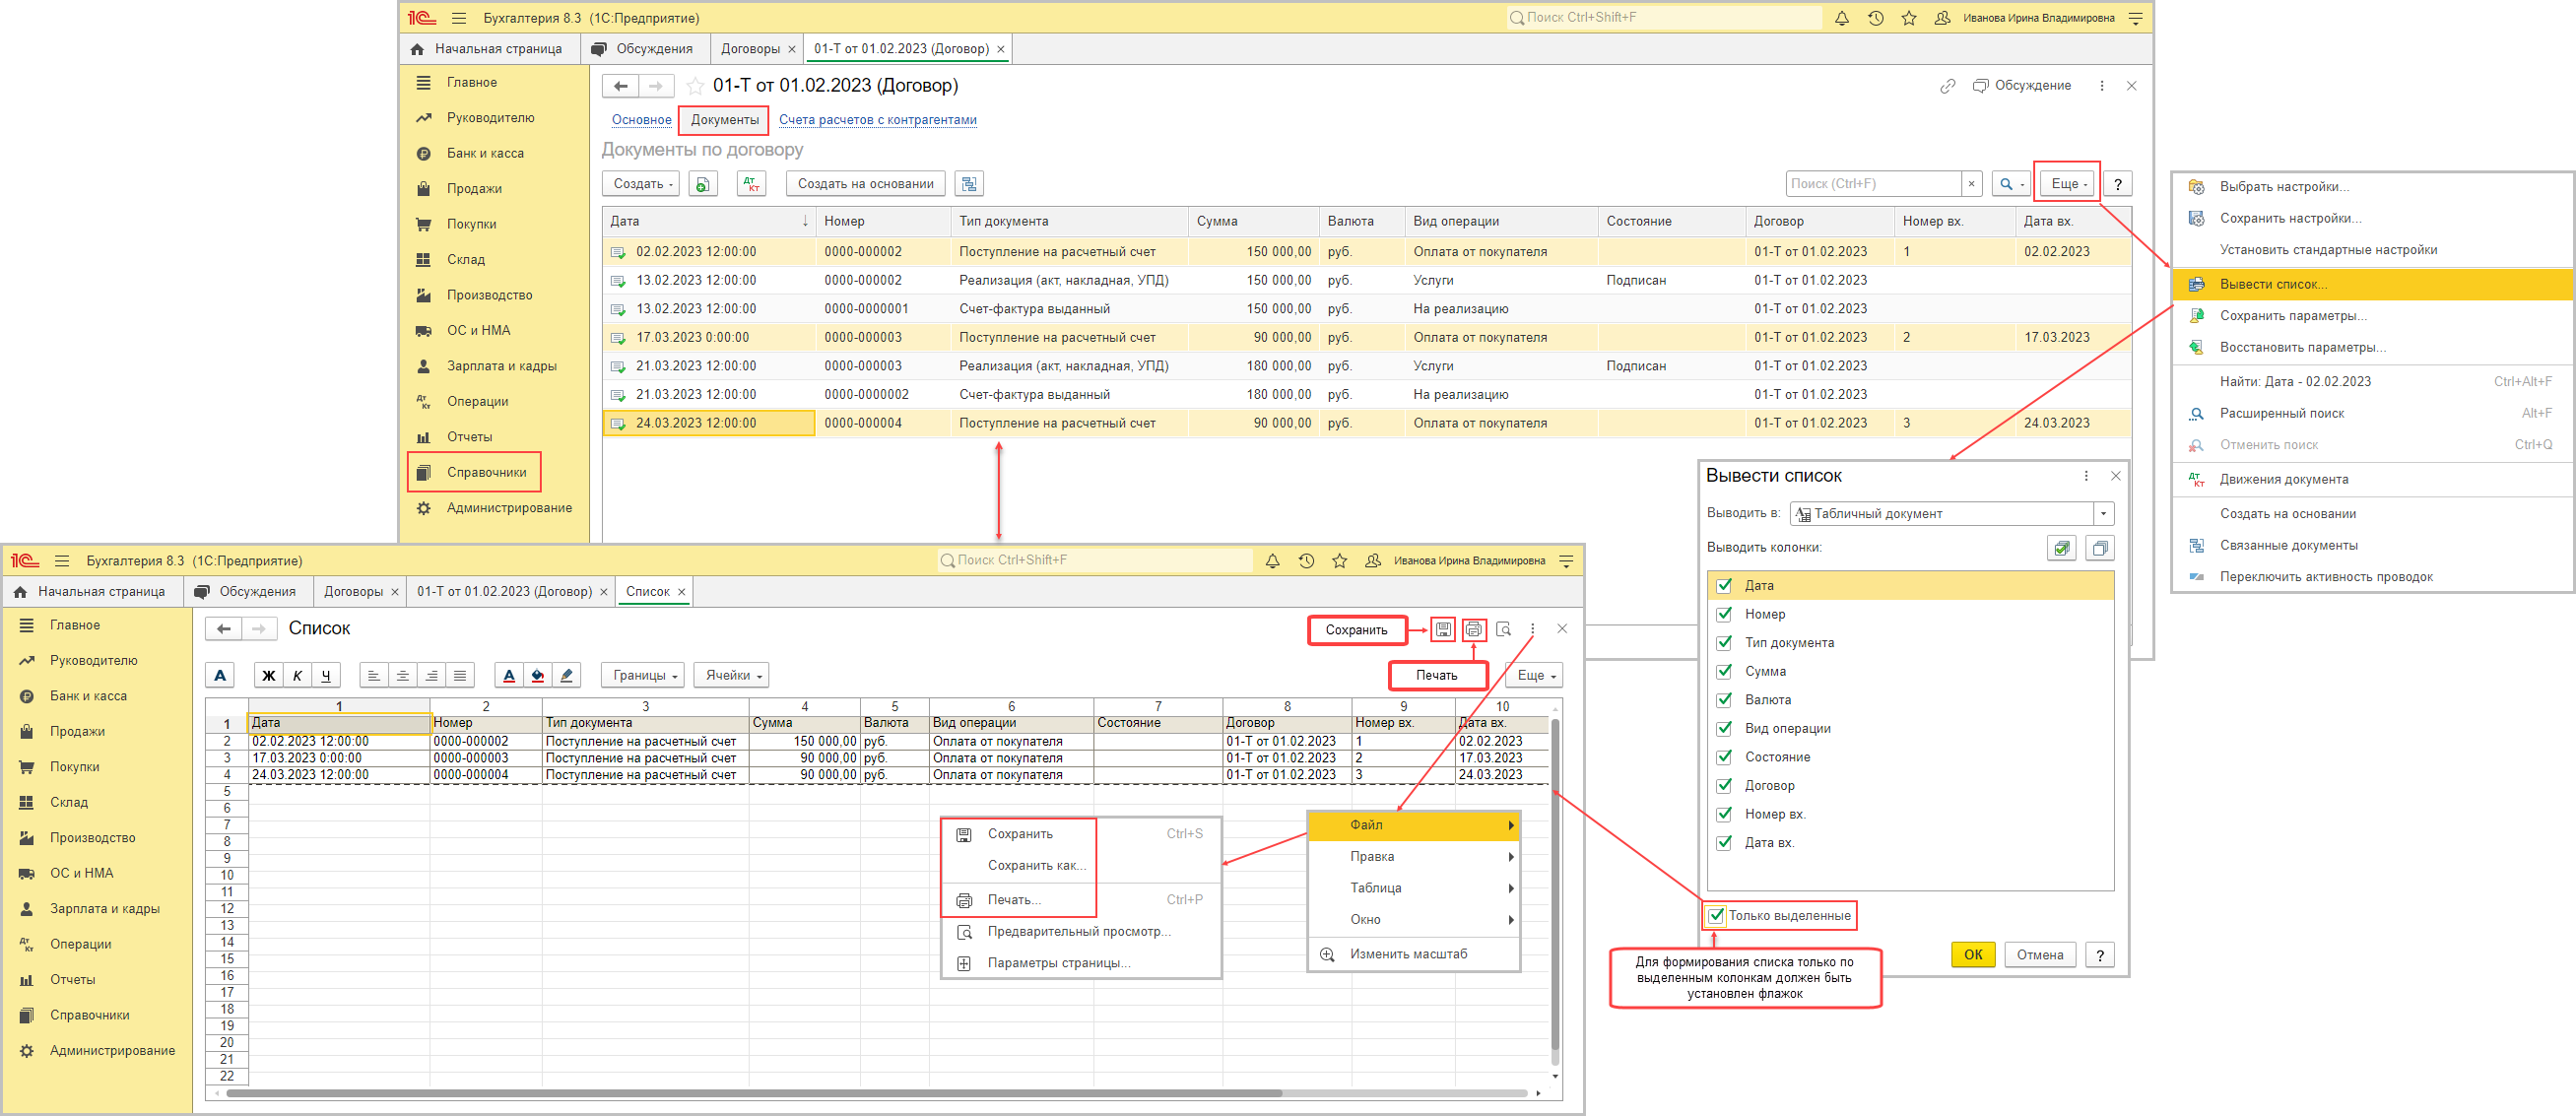Switch to Список tab
The width and height of the screenshot is (2576, 1116).
pos(647,592)
